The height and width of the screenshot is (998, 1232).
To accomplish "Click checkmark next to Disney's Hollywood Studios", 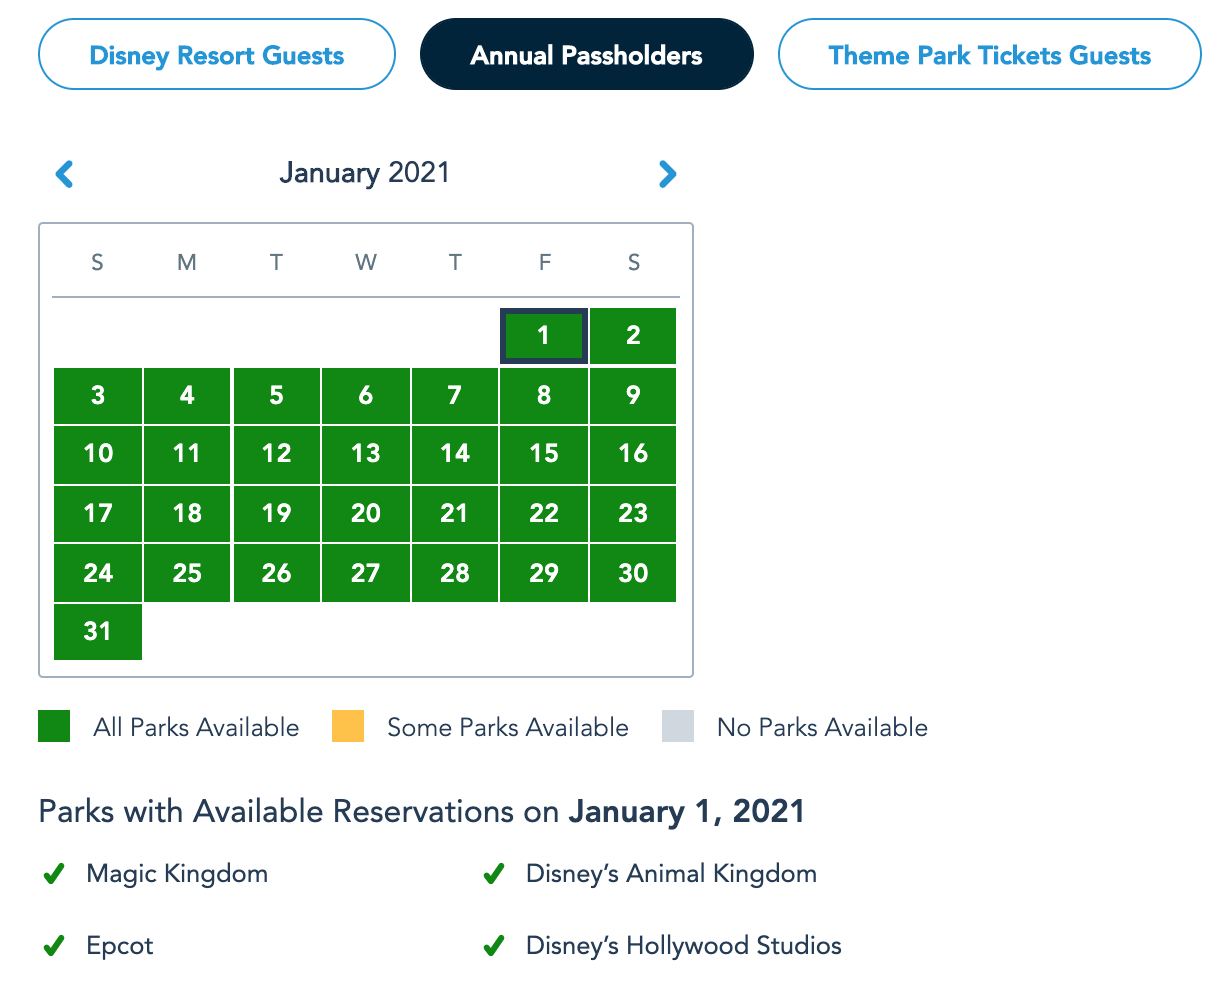I will [x=493, y=946].
